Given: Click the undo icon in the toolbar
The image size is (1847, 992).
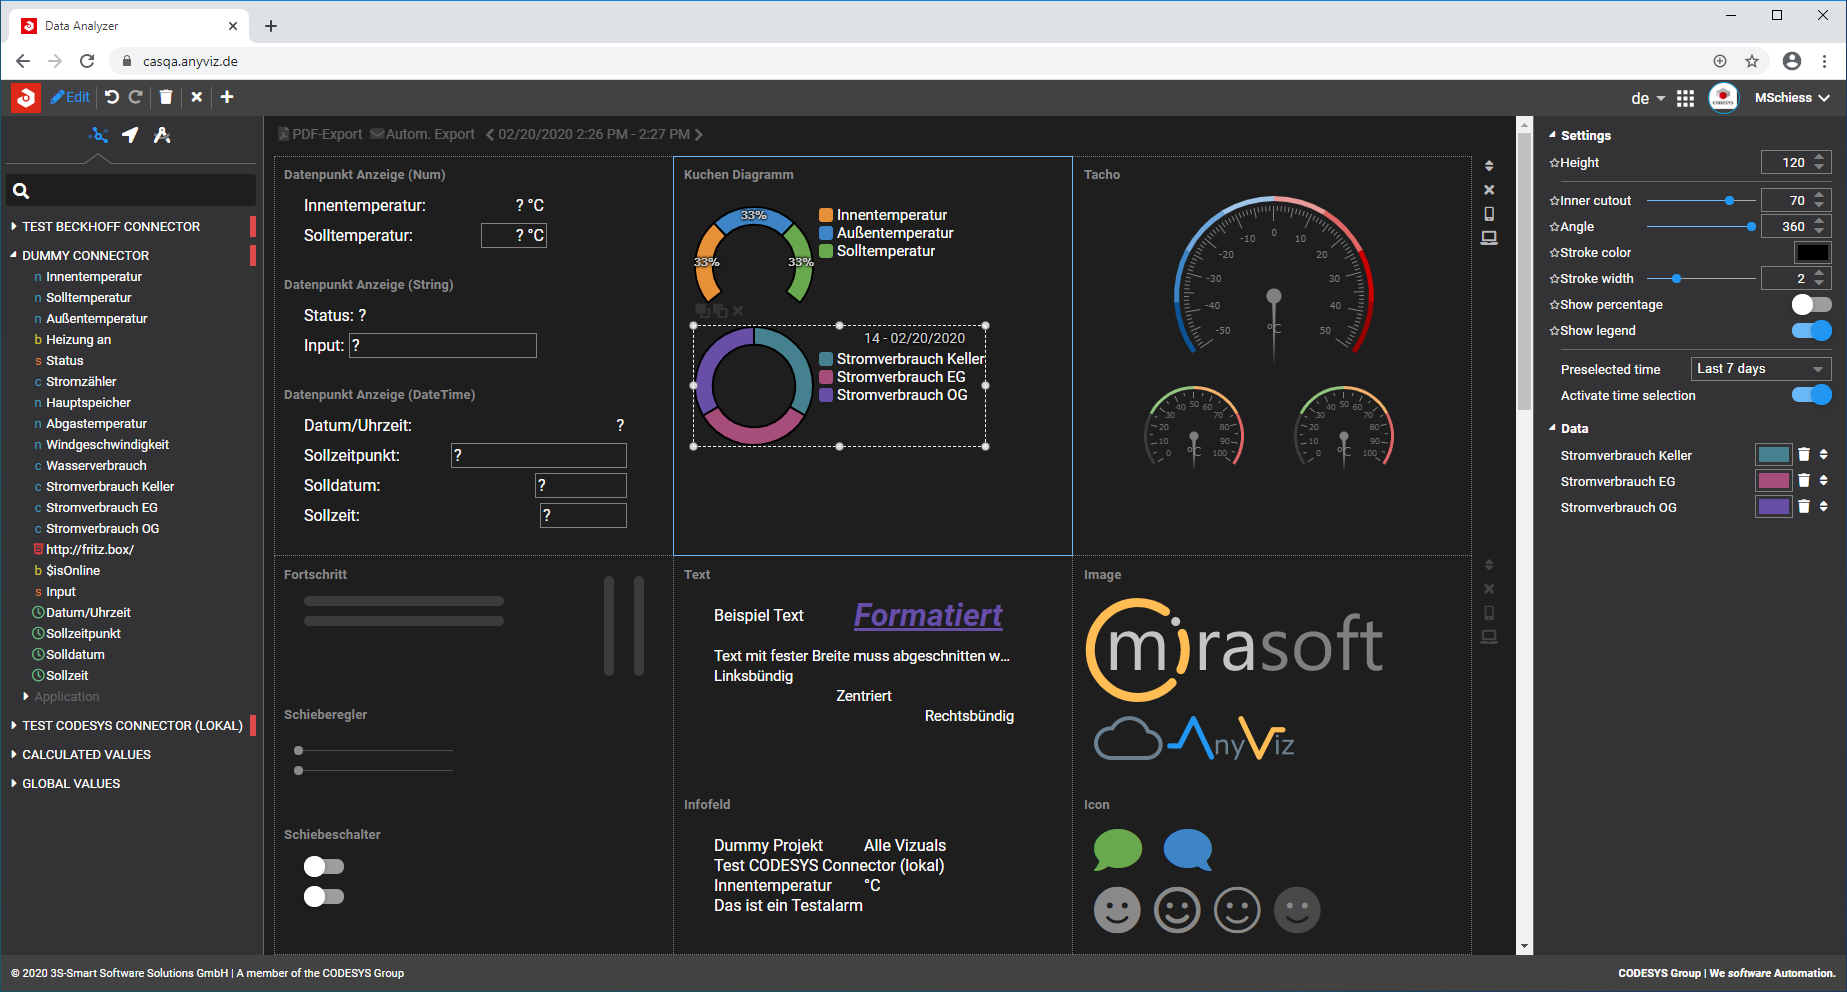Looking at the screenshot, I should coord(111,97).
